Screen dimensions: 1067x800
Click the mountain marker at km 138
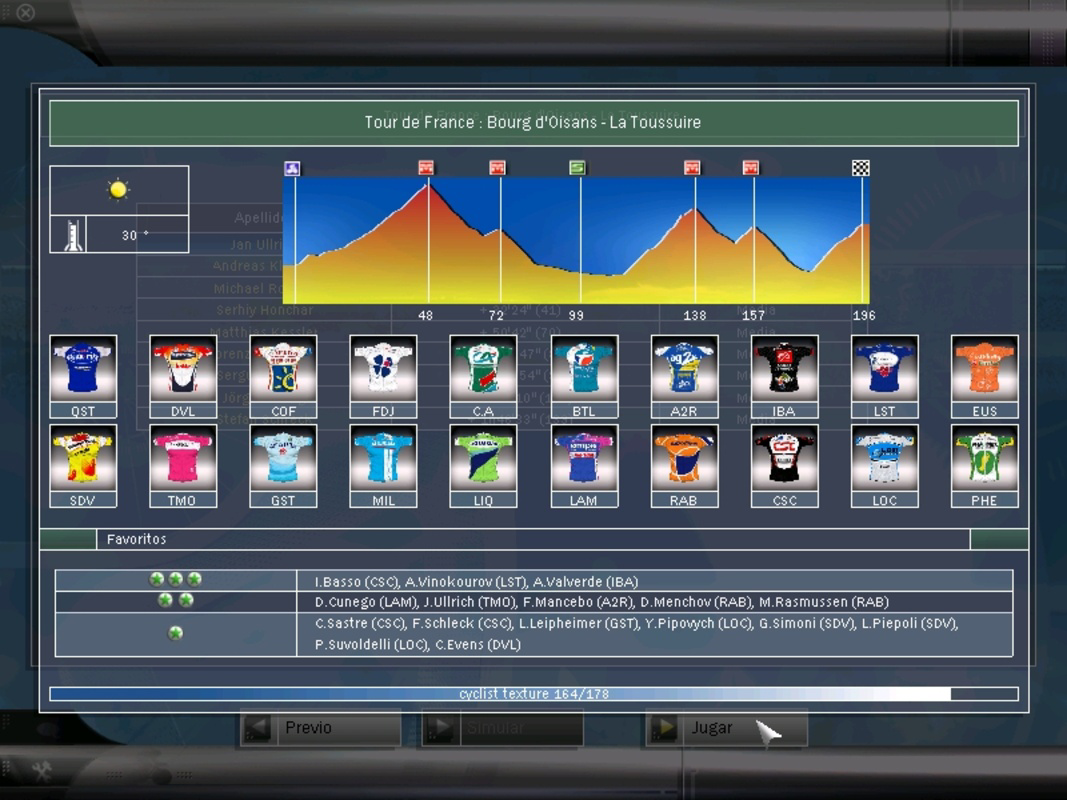692,167
